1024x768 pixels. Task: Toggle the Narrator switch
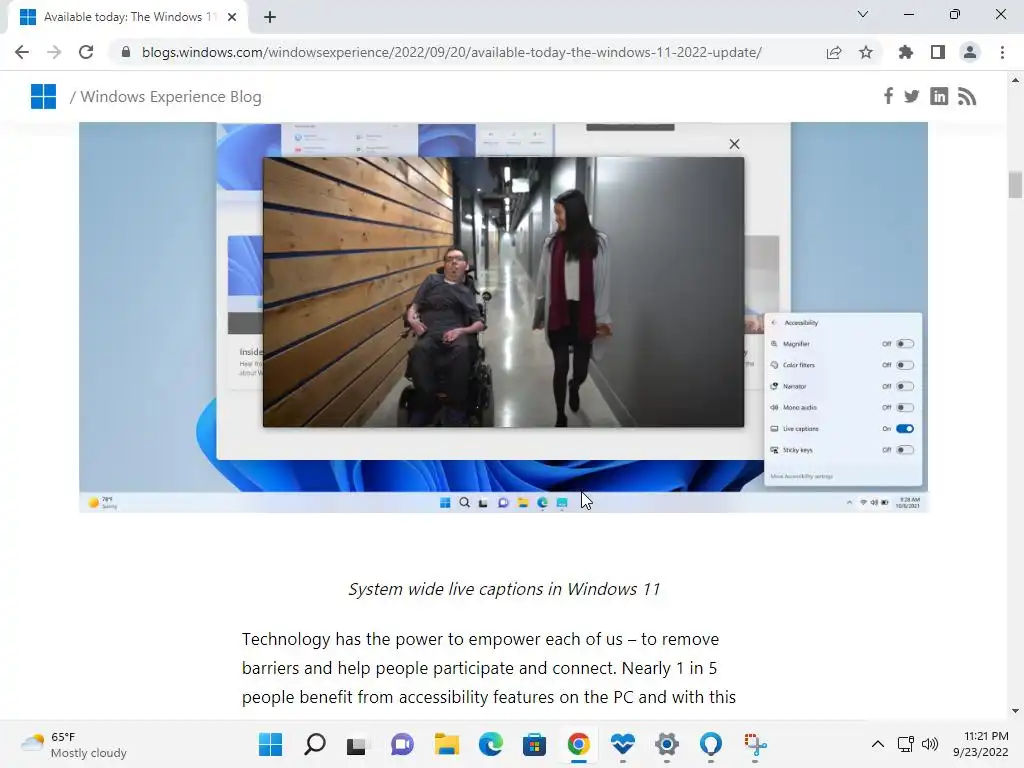[904, 386]
